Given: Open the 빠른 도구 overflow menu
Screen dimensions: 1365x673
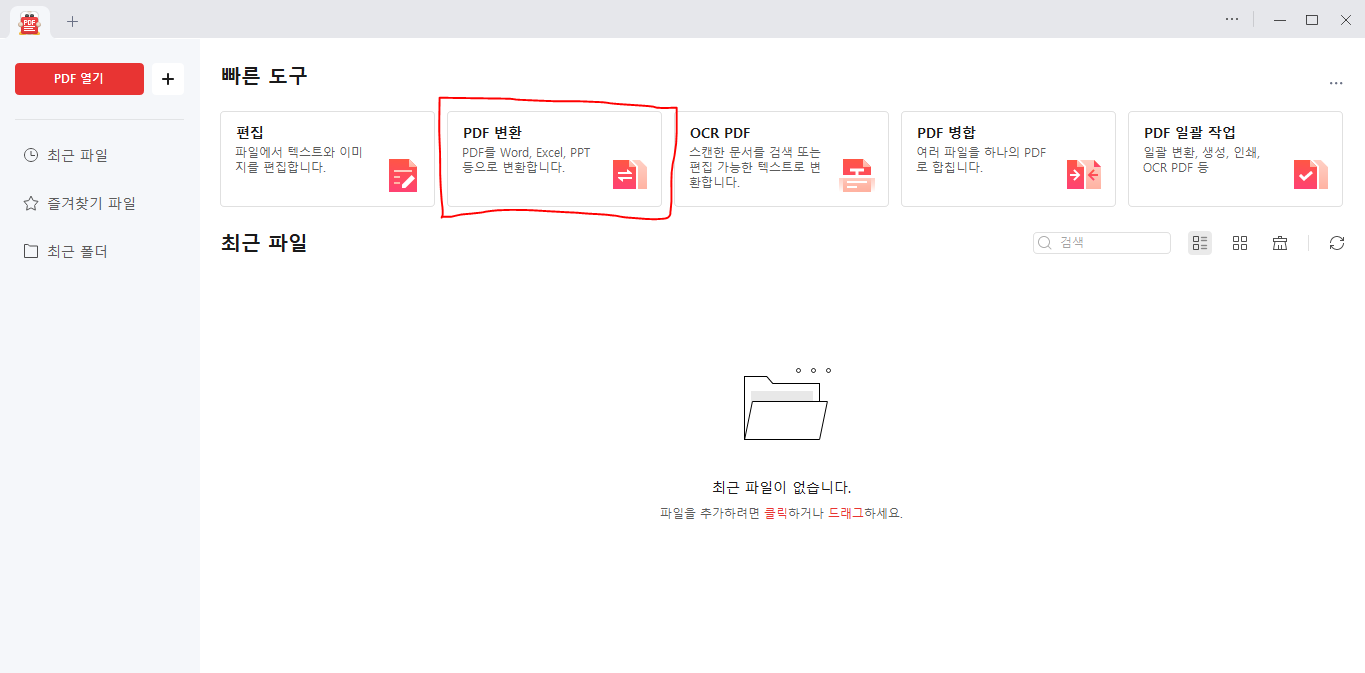Looking at the screenshot, I should [x=1336, y=83].
